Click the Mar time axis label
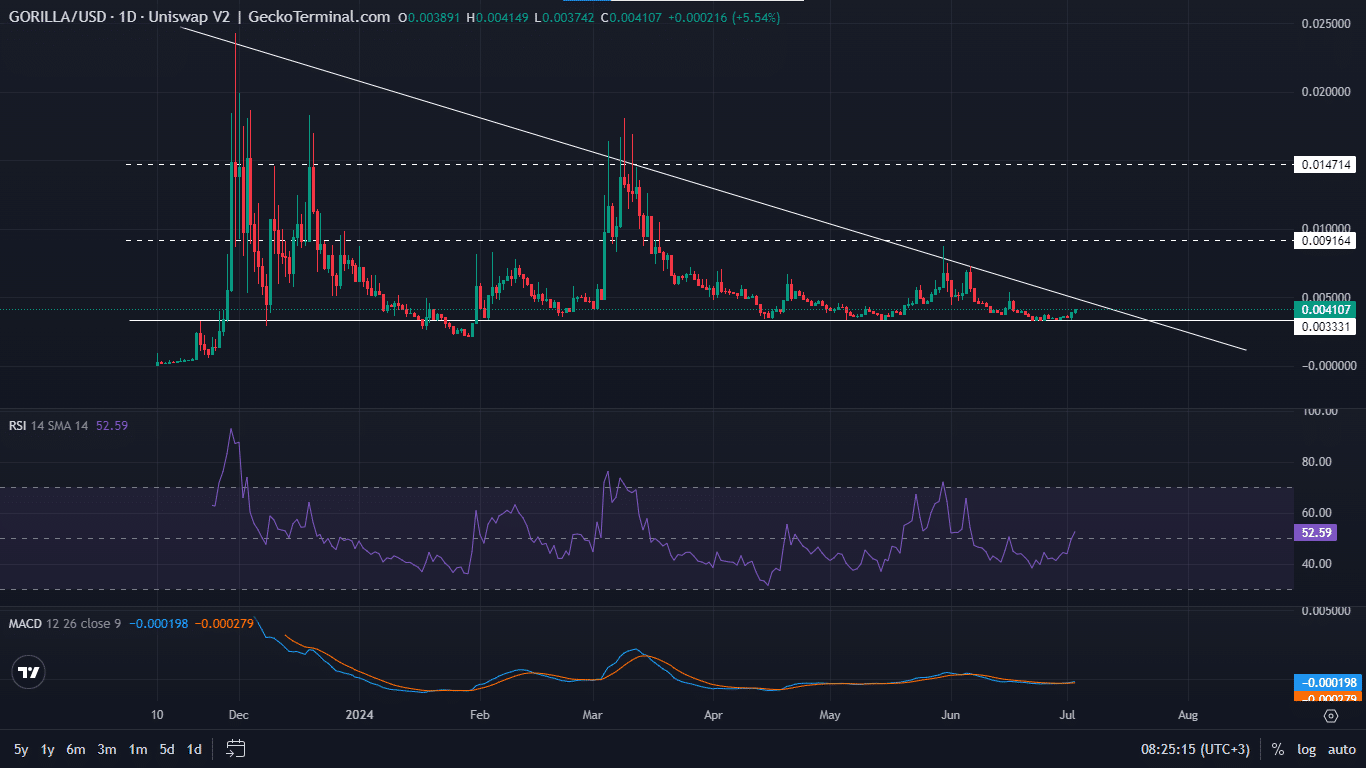Image resolution: width=1366 pixels, height=768 pixels. [594, 715]
